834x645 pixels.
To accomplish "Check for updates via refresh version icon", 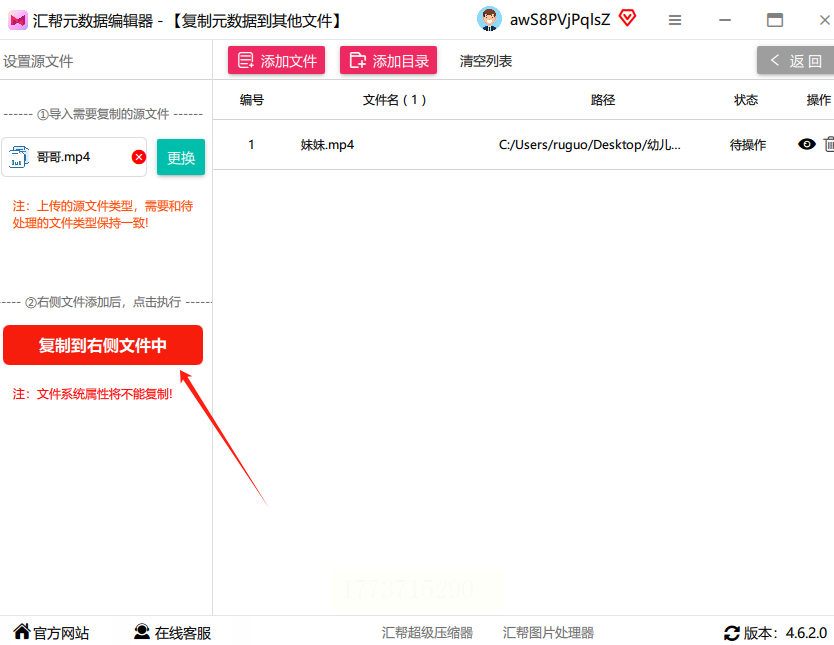I will [x=731, y=633].
